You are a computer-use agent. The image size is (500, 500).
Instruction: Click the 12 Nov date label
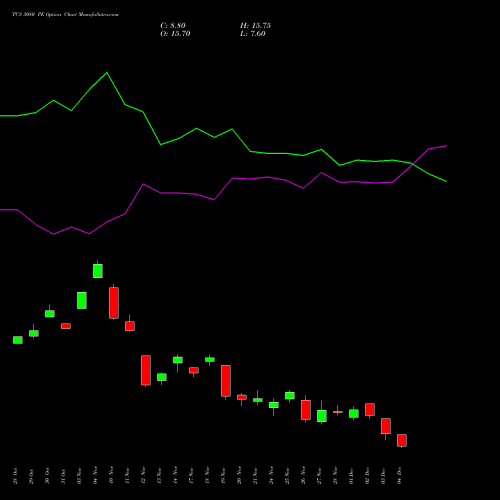(x=143, y=476)
